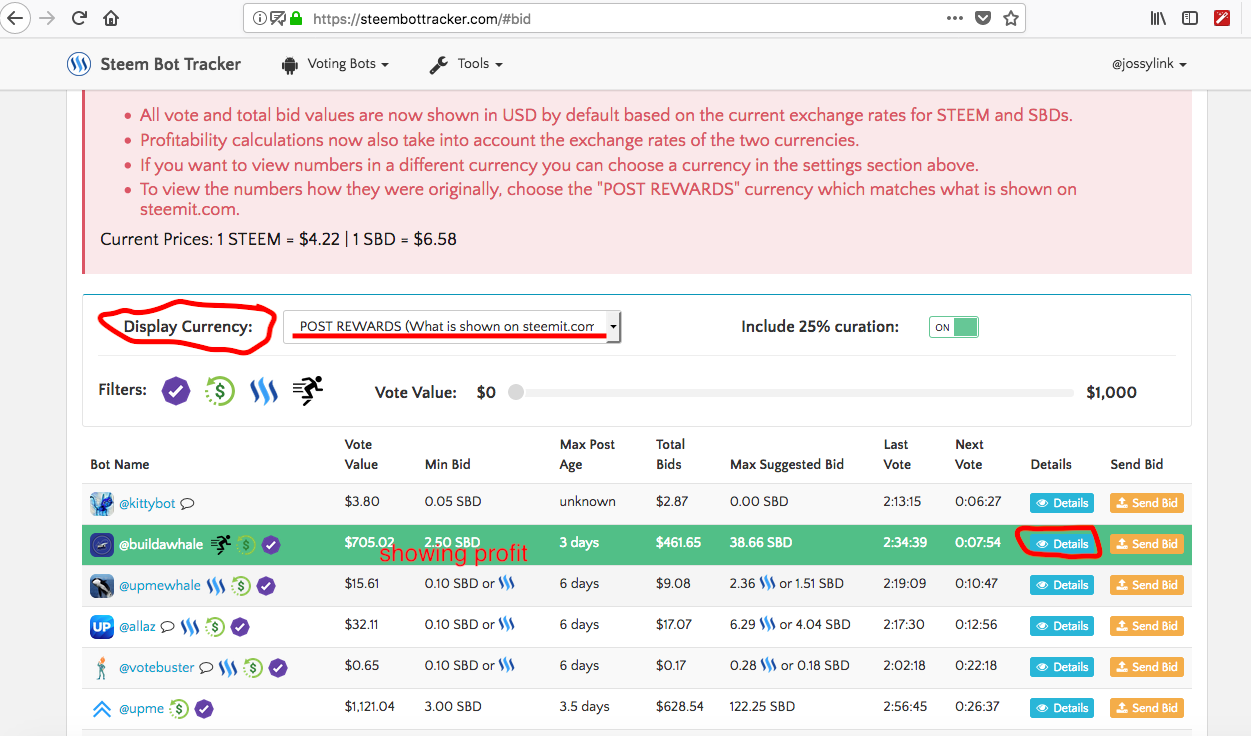Click the Current Prices text line
1251x736 pixels.
[279, 239]
